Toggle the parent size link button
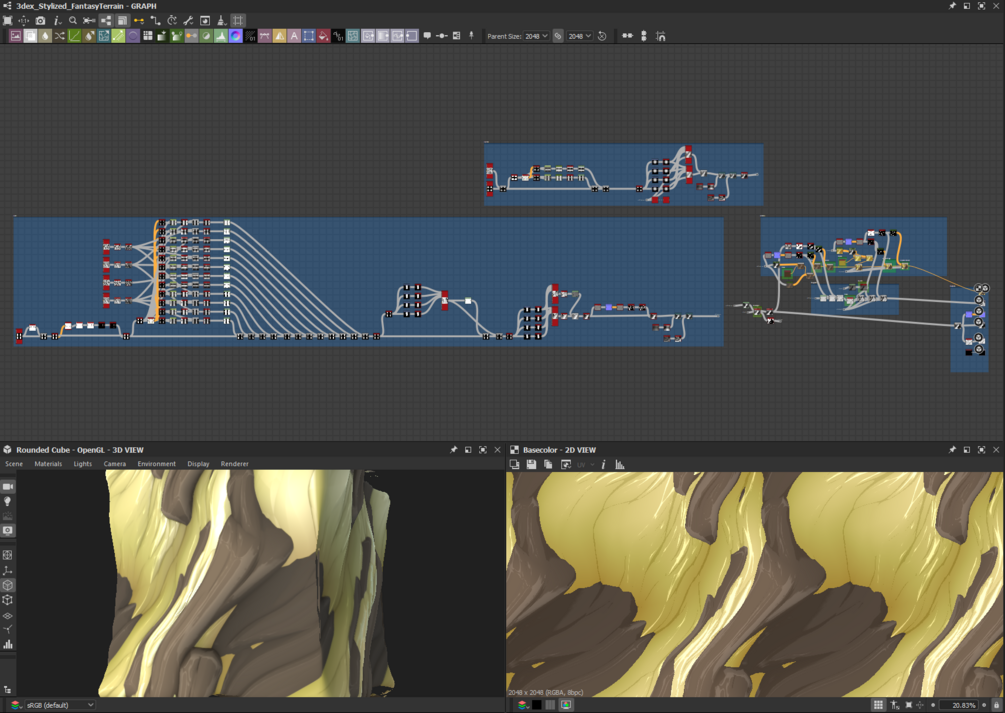The image size is (1005, 713). pos(558,36)
